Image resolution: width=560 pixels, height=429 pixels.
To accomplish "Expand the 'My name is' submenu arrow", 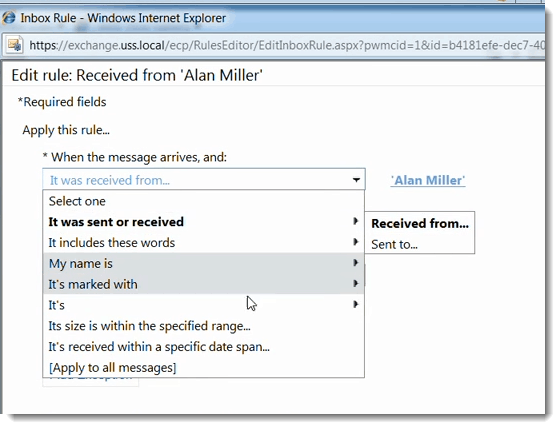I will point(355,263).
